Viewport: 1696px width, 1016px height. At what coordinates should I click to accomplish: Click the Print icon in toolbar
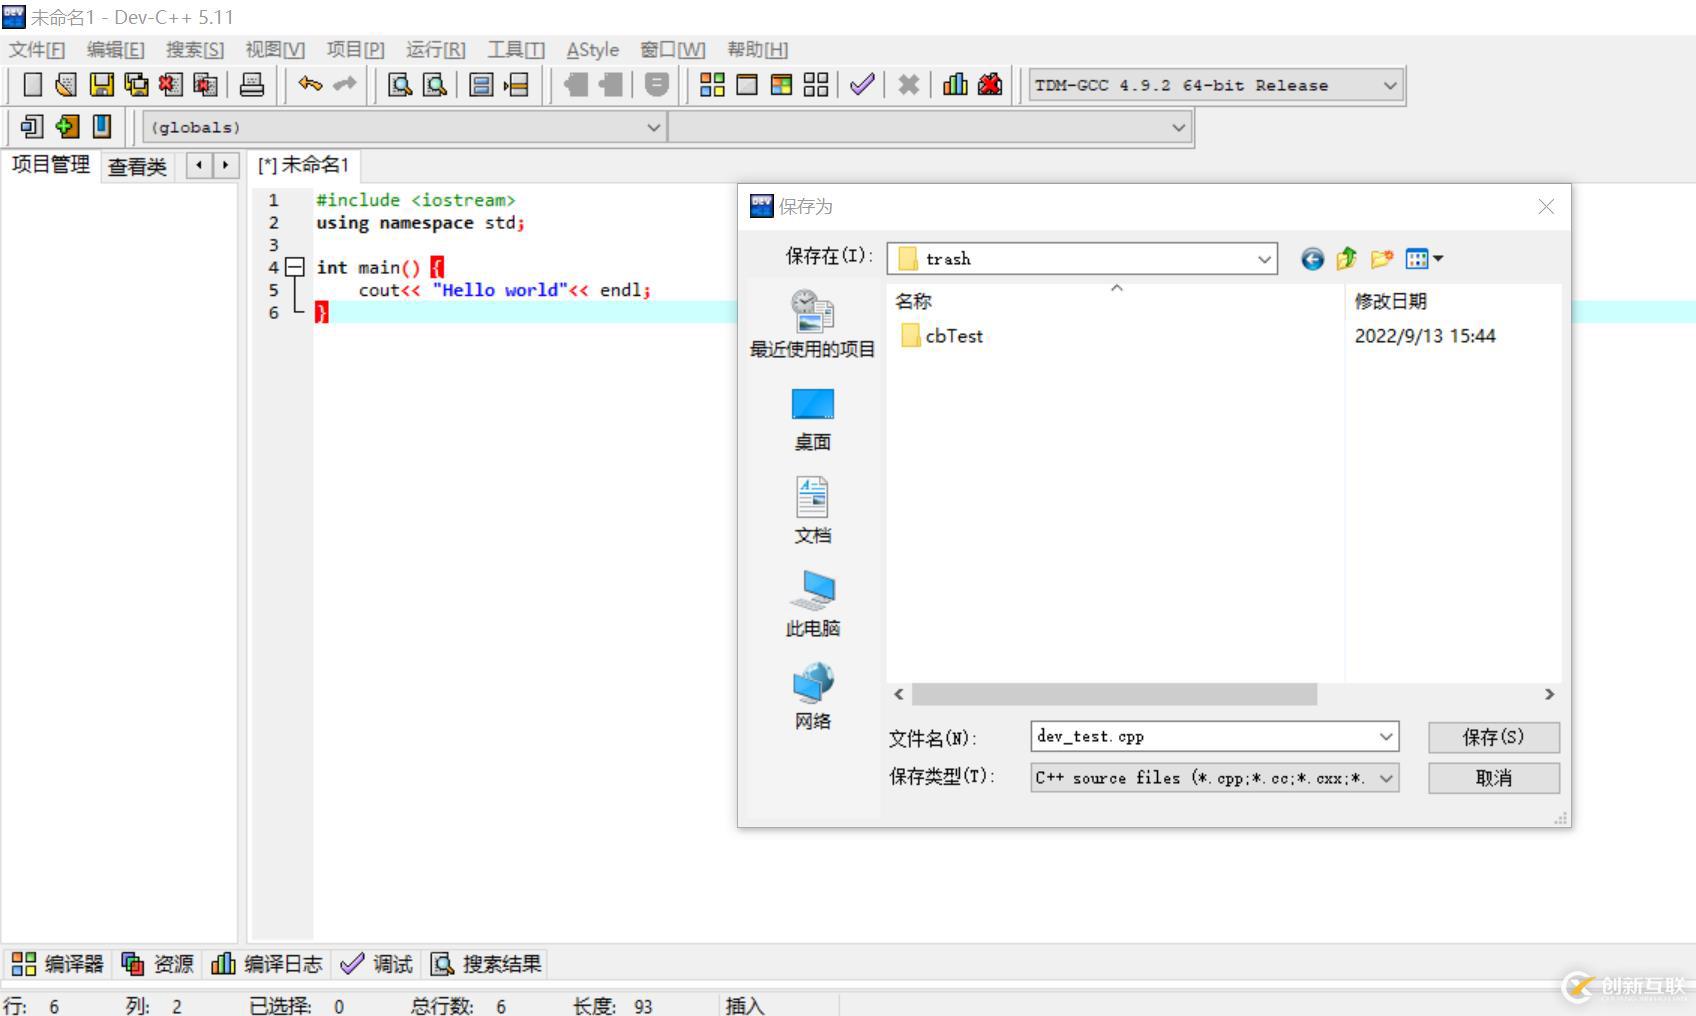click(x=252, y=85)
